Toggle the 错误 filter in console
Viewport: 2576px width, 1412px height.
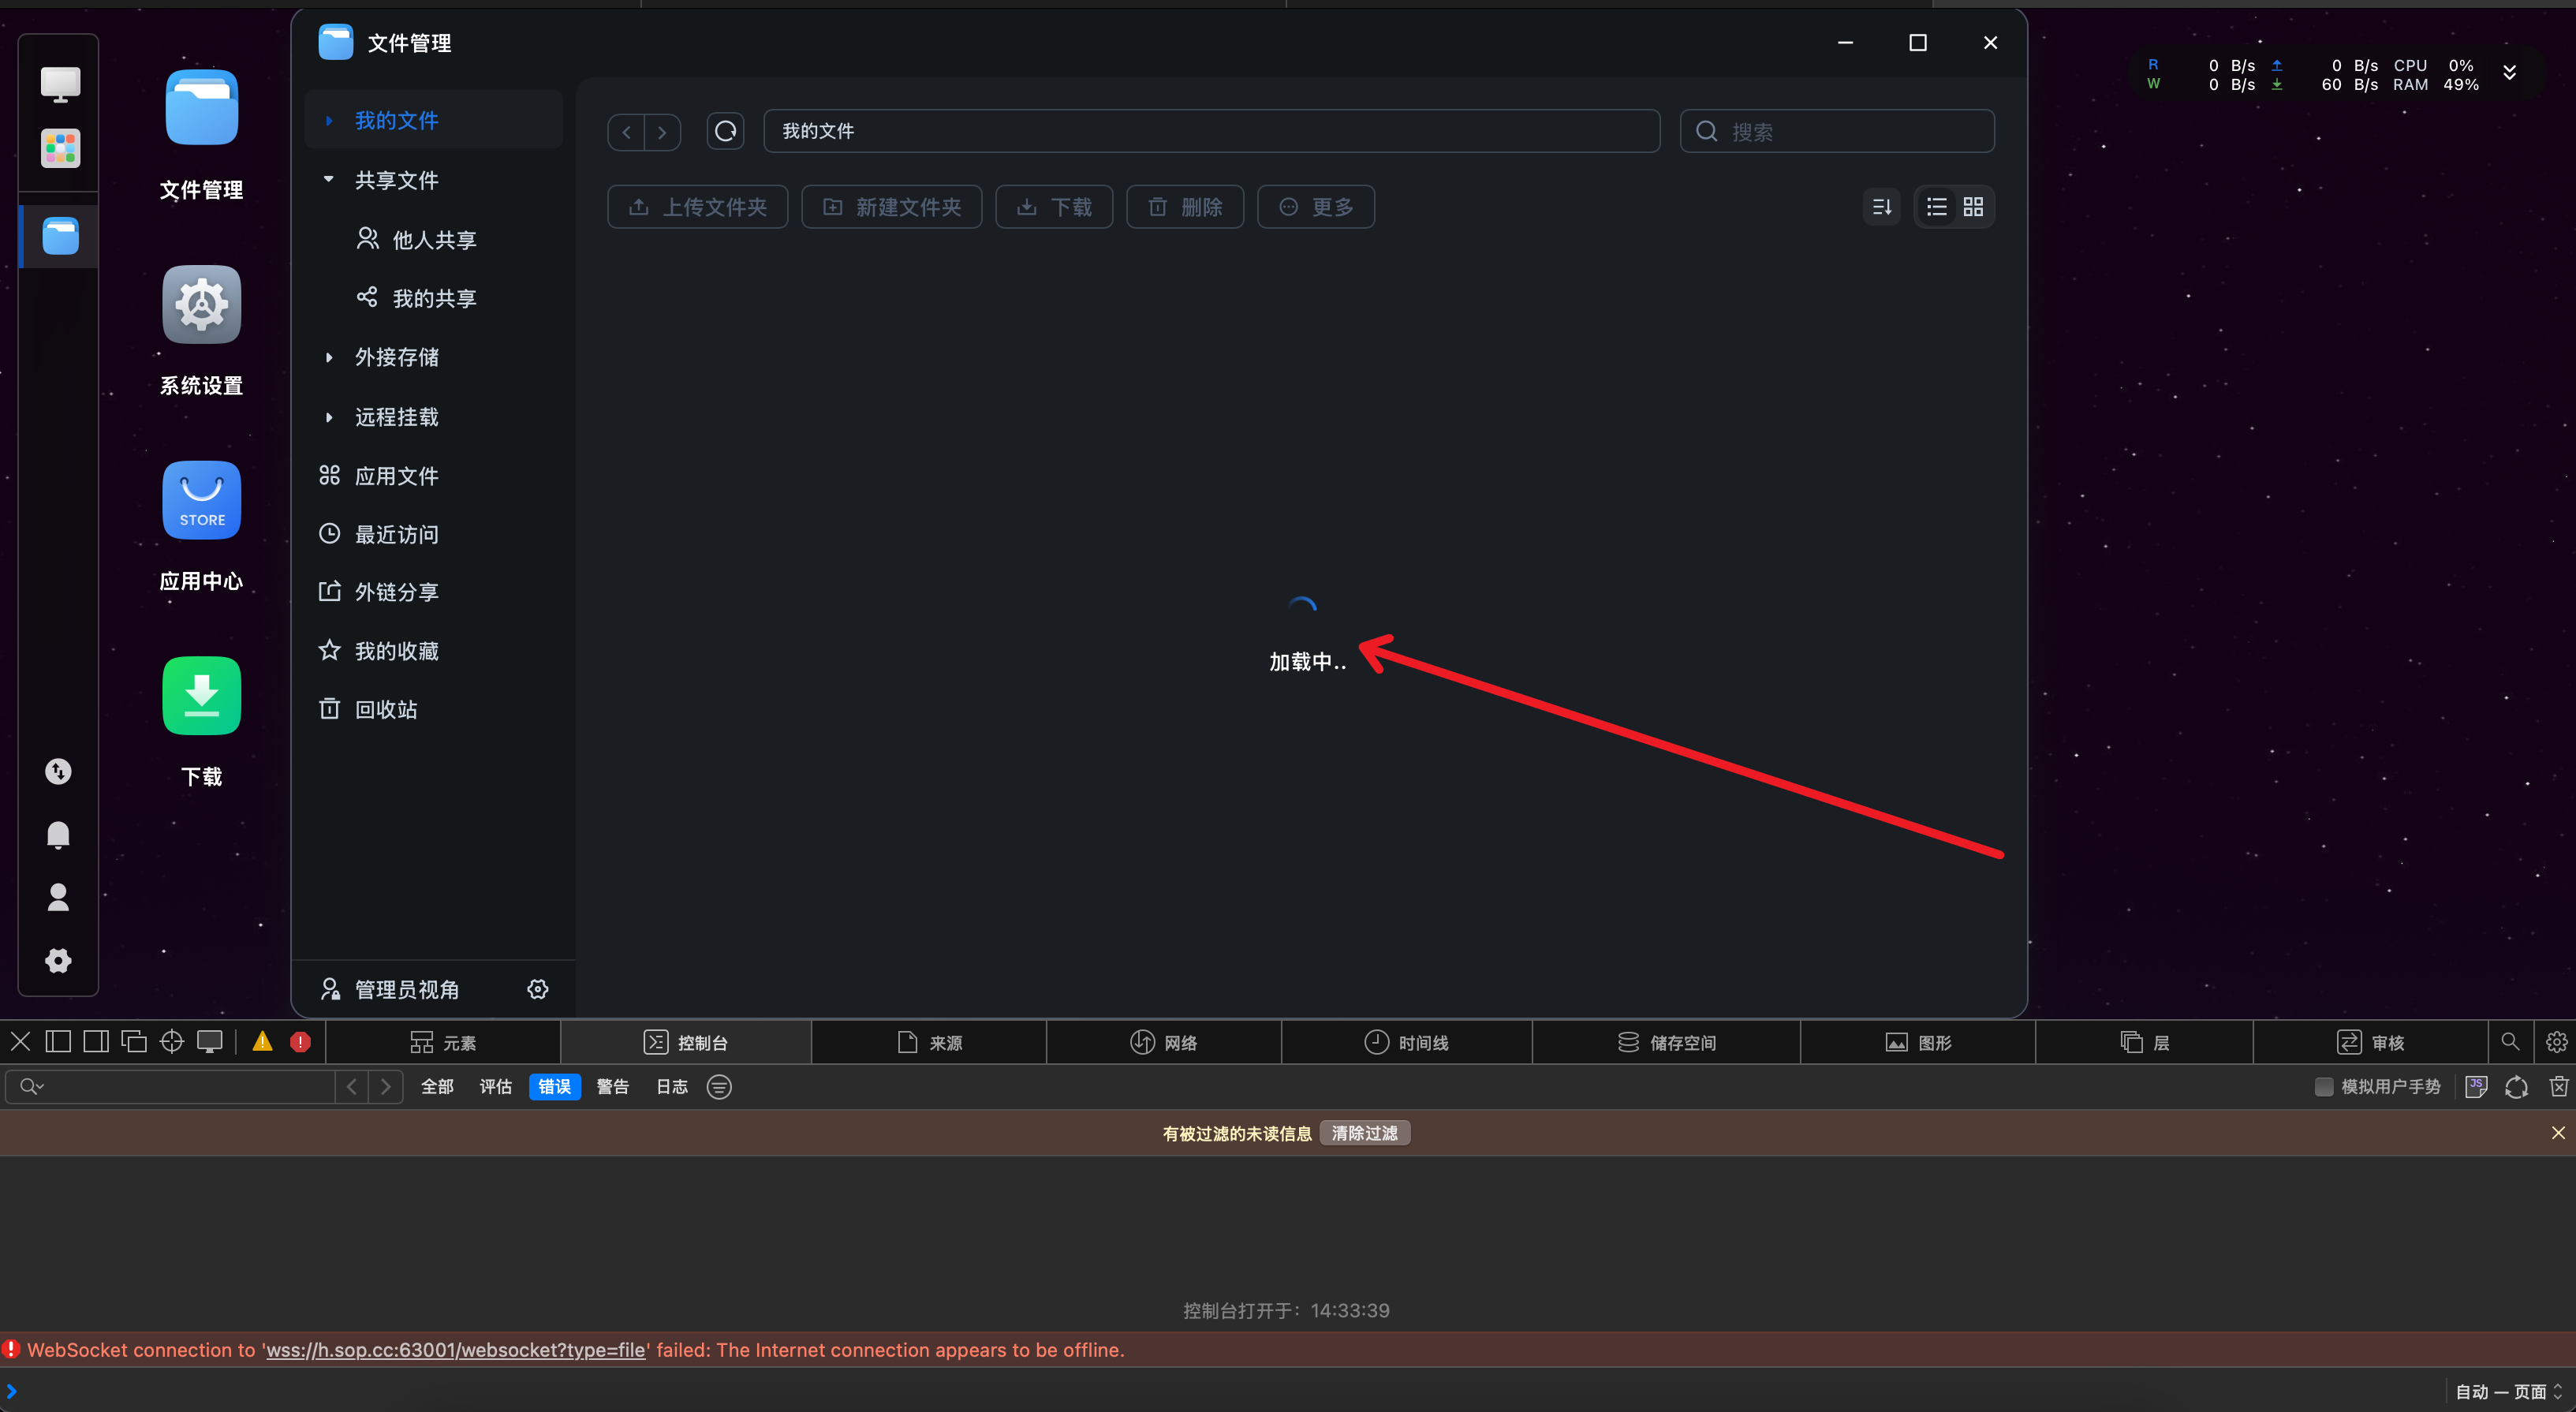554,1086
